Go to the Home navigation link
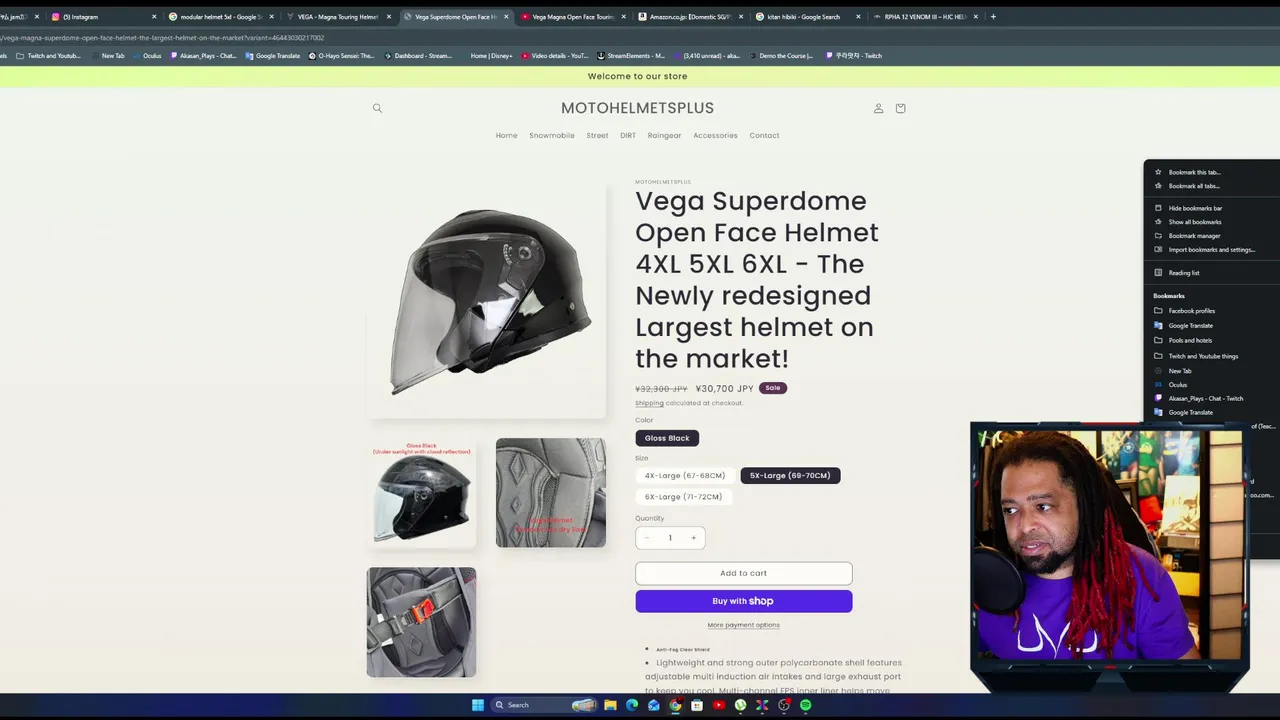This screenshot has height=720, width=1280. 506,136
